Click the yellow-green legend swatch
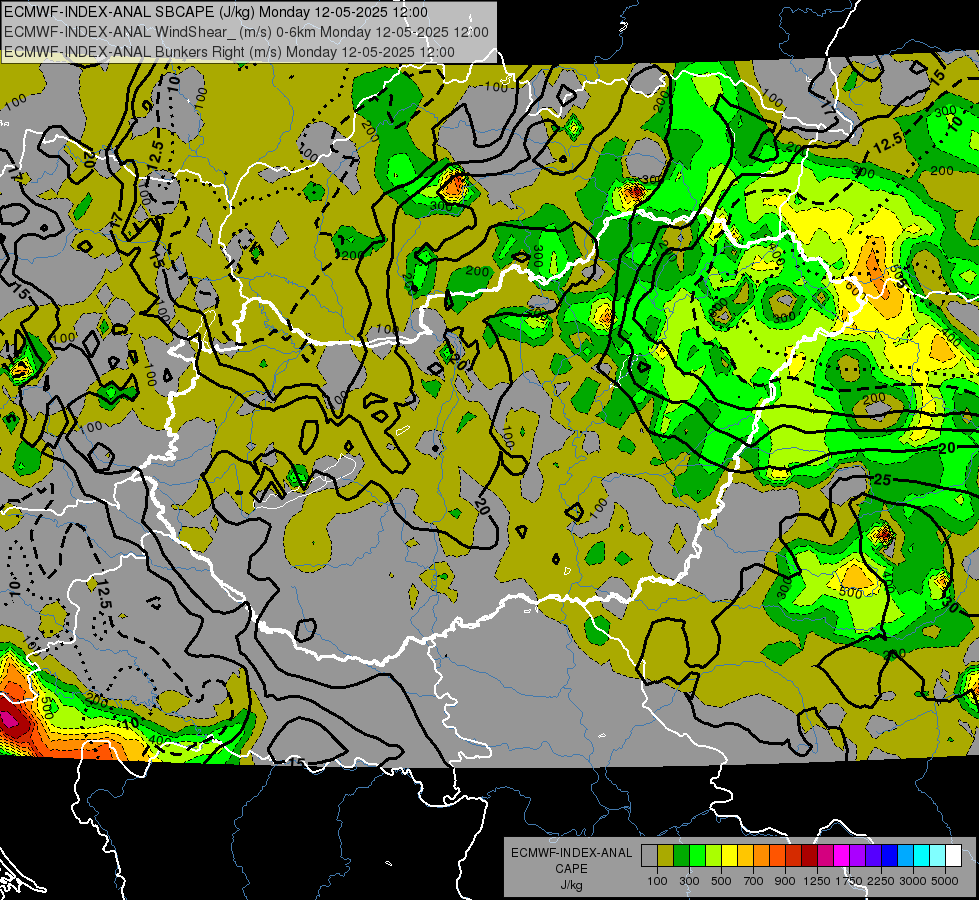 tap(714, 856)
